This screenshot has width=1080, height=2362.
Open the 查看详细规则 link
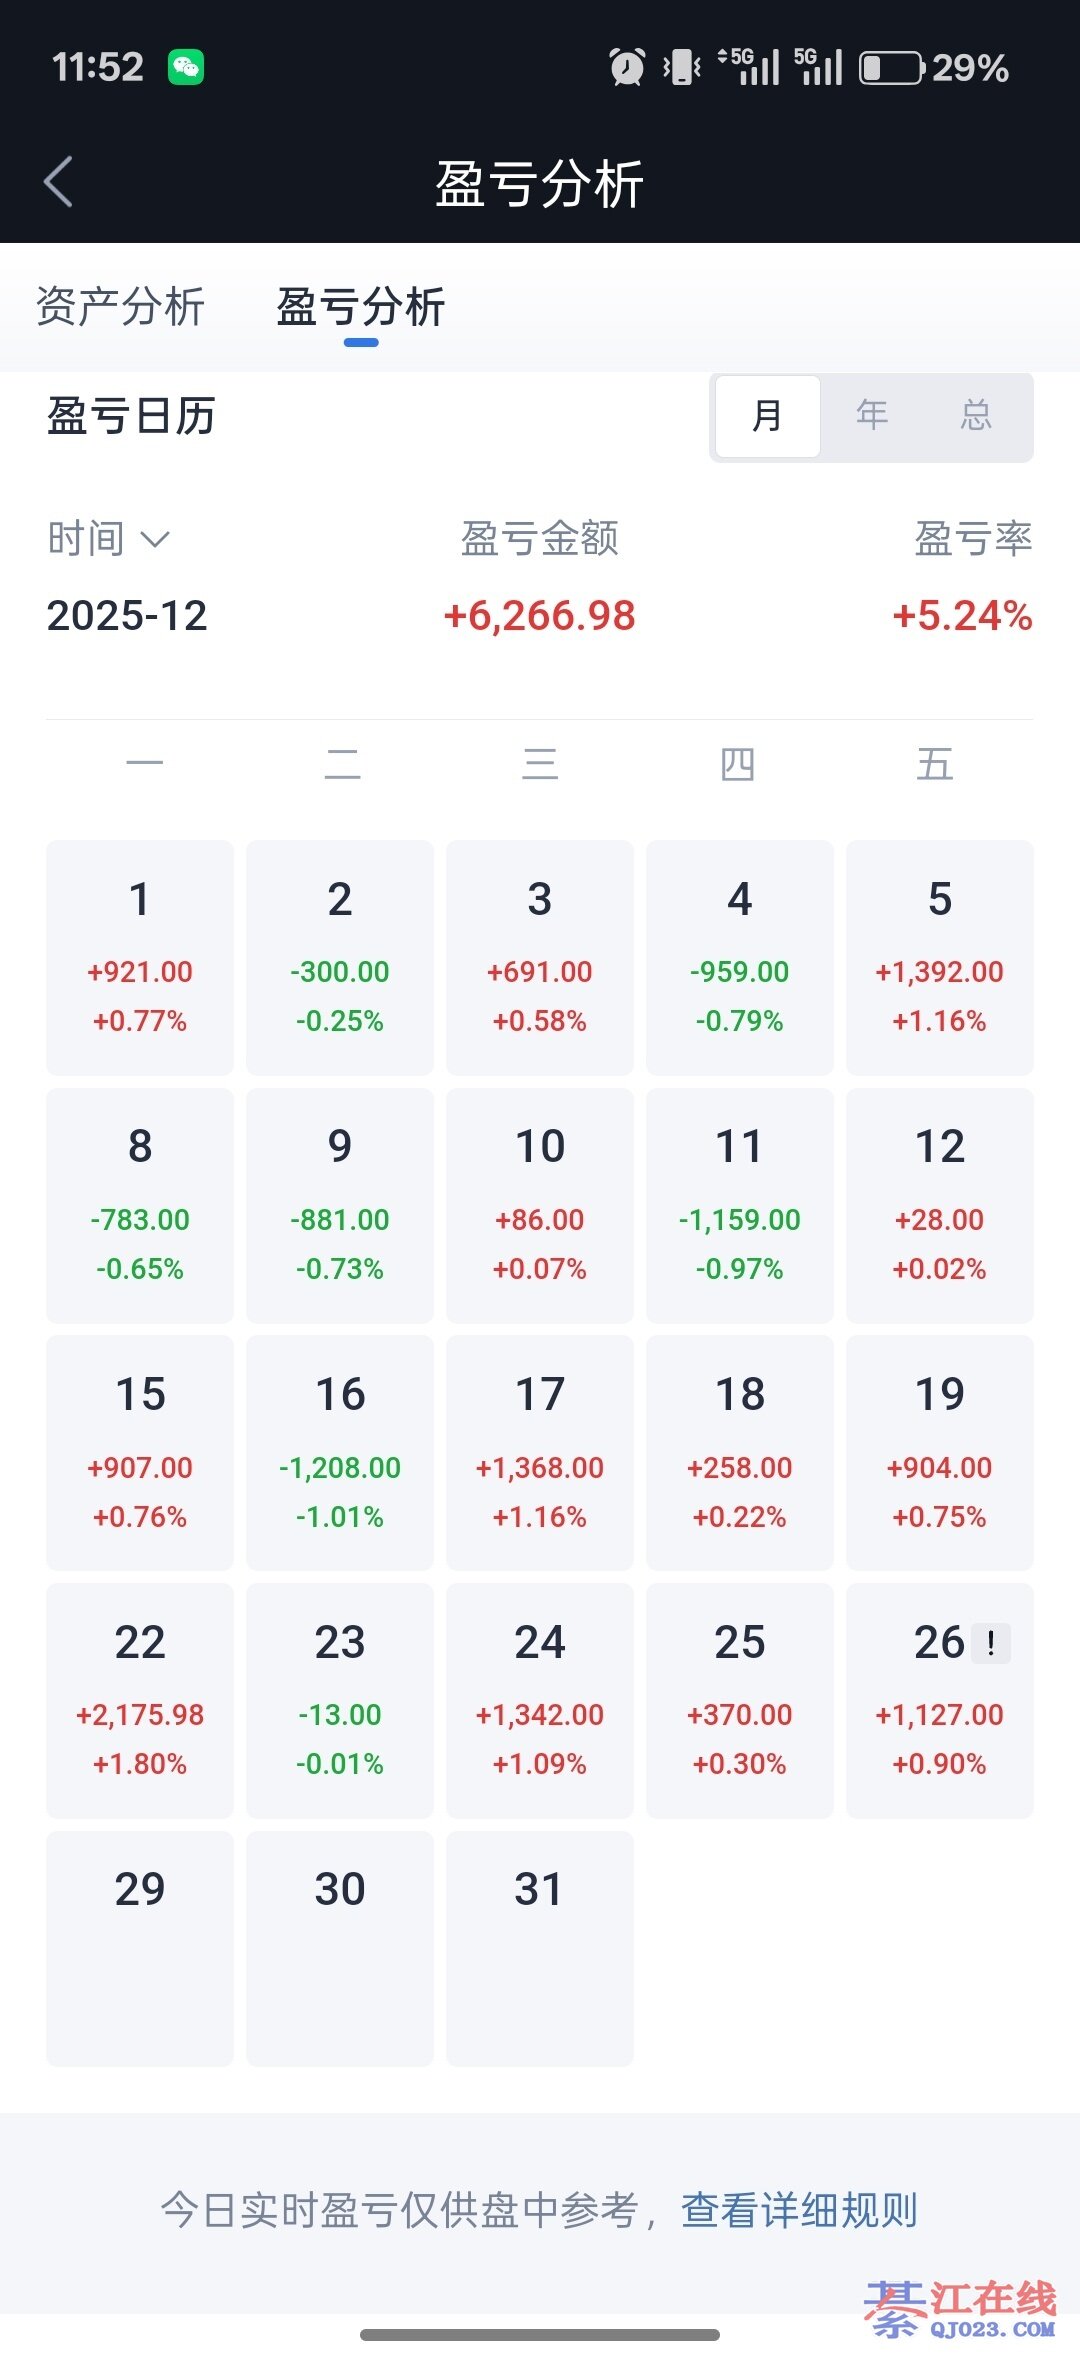(x=799, y=2210)
